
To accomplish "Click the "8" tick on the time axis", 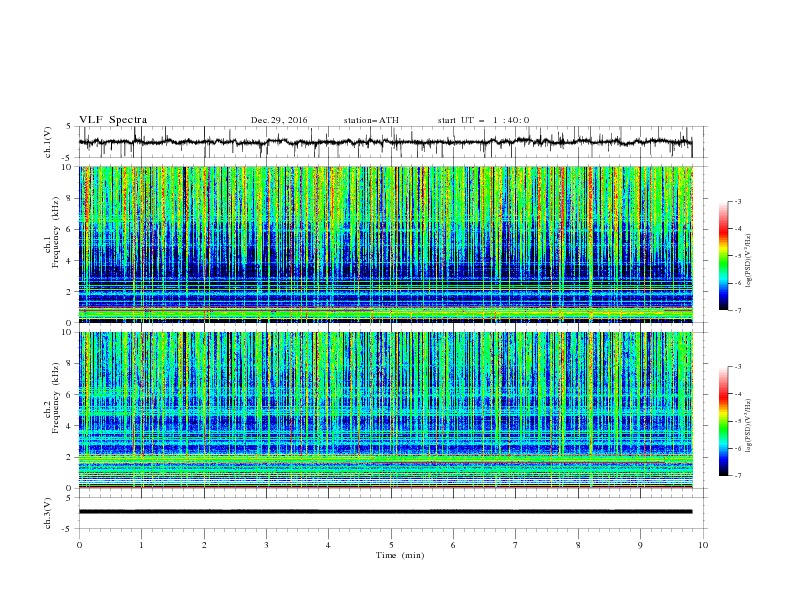I will (578, 545).
